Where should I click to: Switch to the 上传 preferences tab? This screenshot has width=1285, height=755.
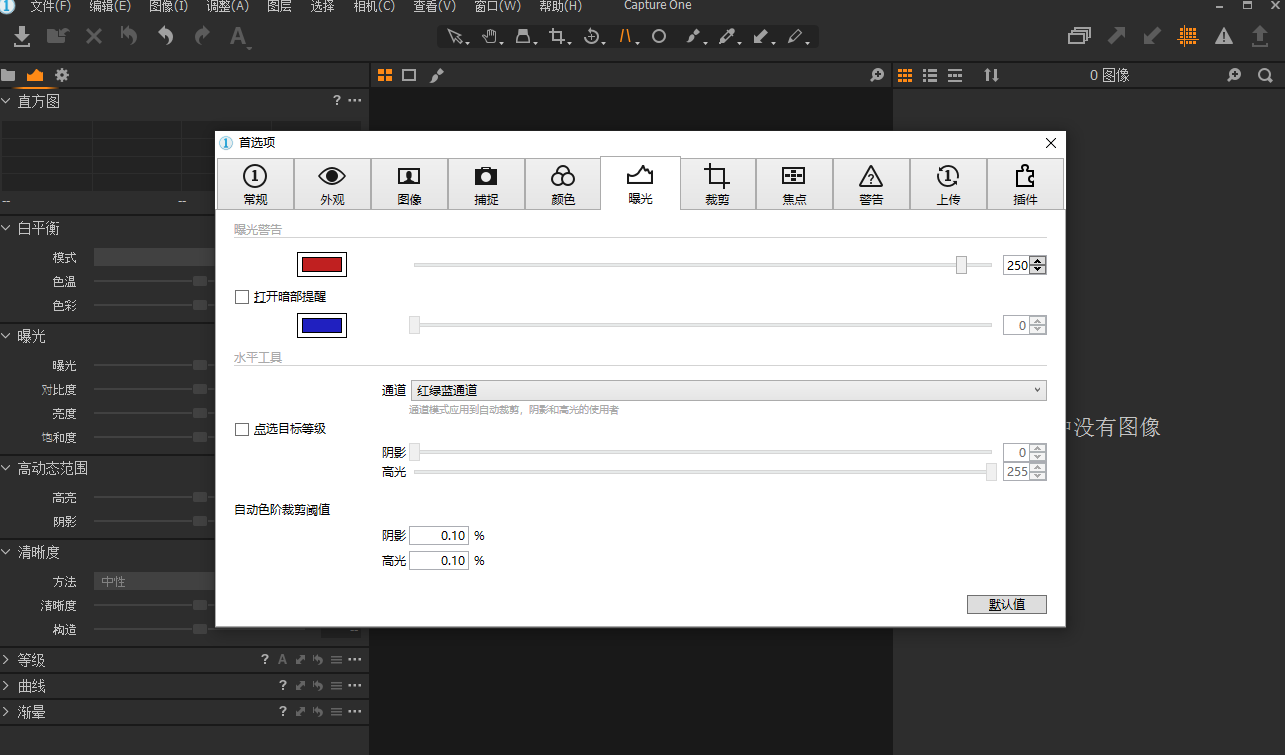pos(948,184)
